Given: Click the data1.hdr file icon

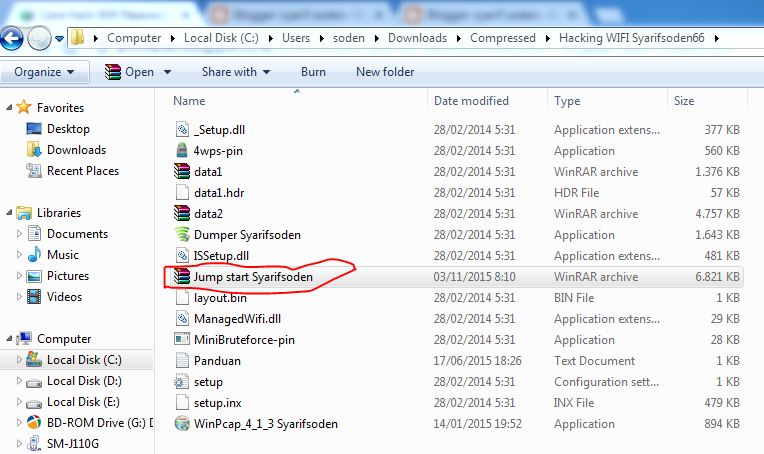Looking at the screenshot, I should (182, 192).
